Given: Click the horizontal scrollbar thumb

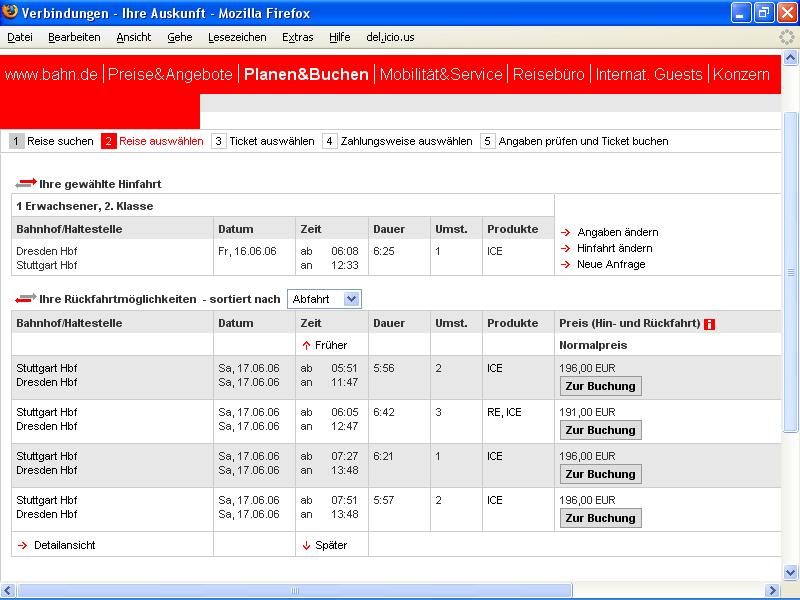Looking at the screenshot, I should [x=294, y=591].
